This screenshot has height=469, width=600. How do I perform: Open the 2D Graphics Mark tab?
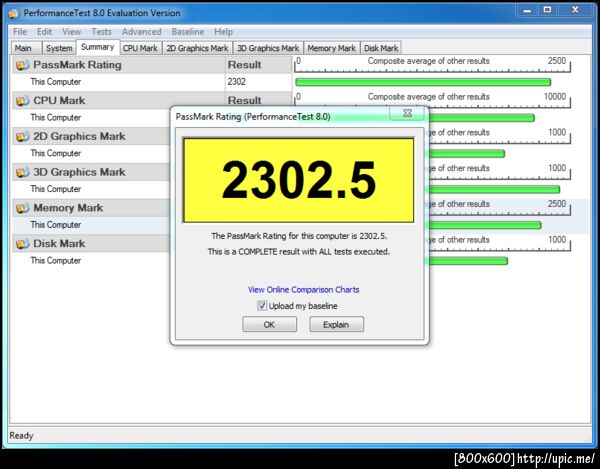click(x=197, y=48)
